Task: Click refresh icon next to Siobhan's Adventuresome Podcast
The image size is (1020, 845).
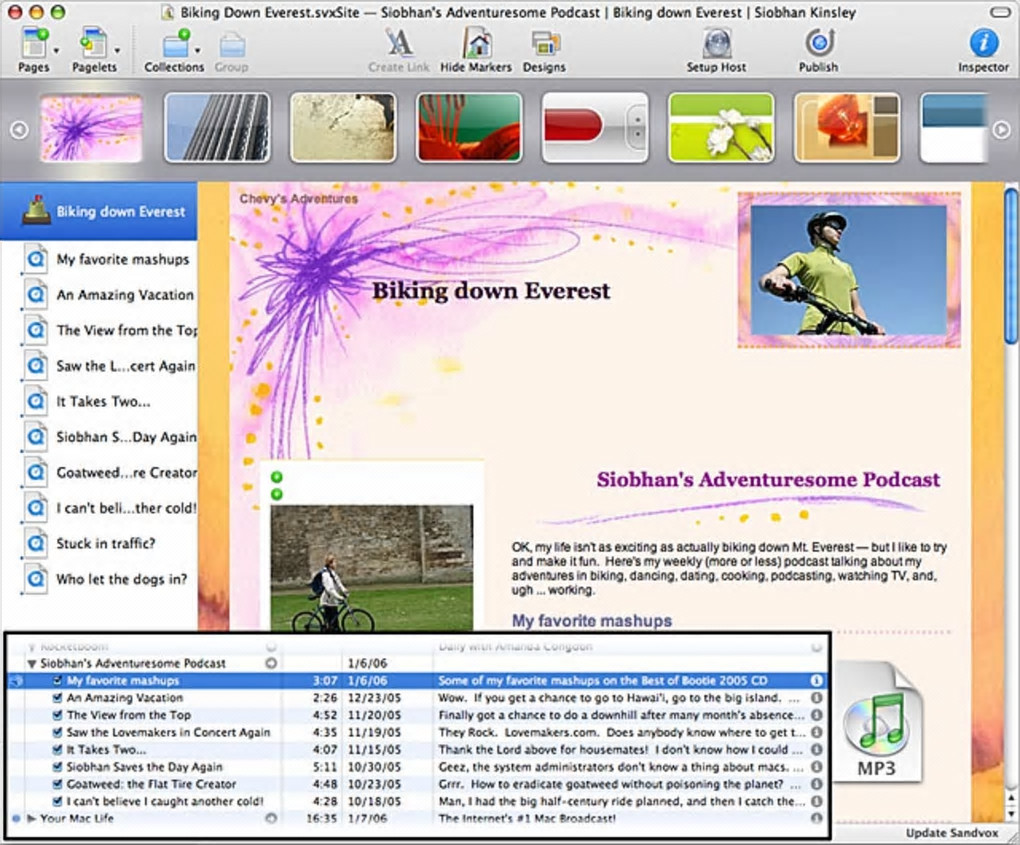Action: [271, 663]
